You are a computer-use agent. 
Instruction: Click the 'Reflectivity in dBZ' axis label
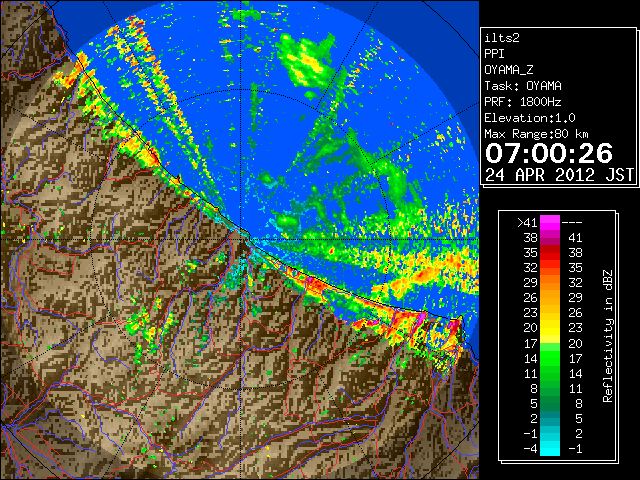pos(608,336)
